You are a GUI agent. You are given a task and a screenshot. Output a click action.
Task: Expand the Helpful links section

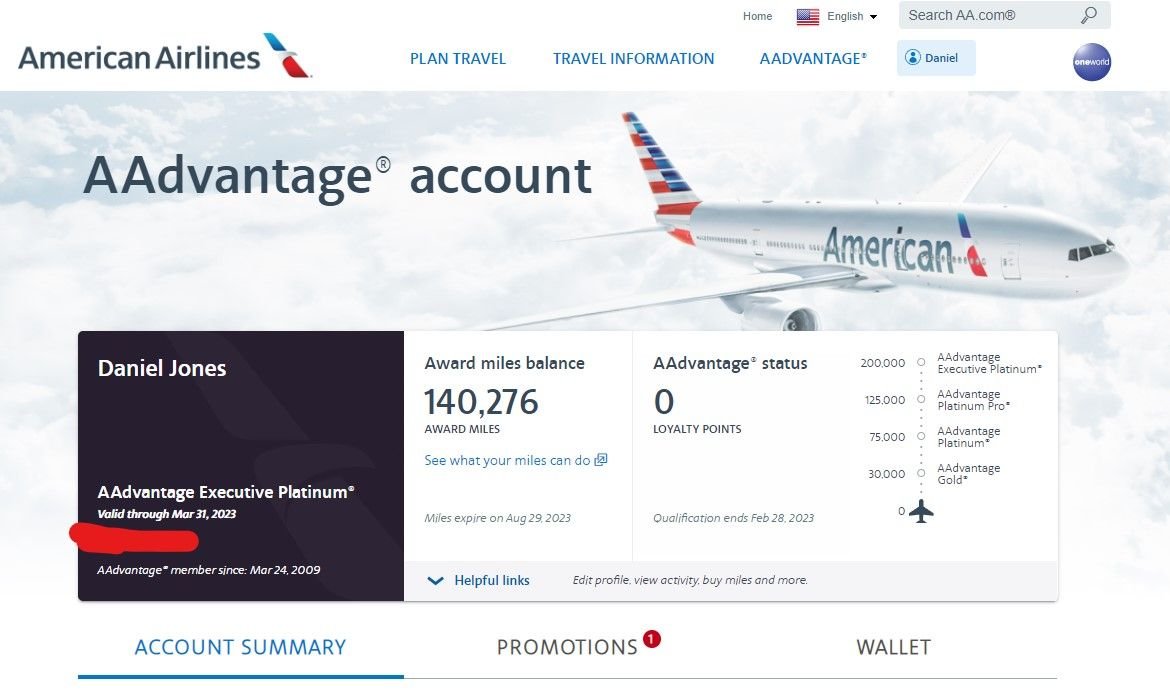click(x=478, y=580)
